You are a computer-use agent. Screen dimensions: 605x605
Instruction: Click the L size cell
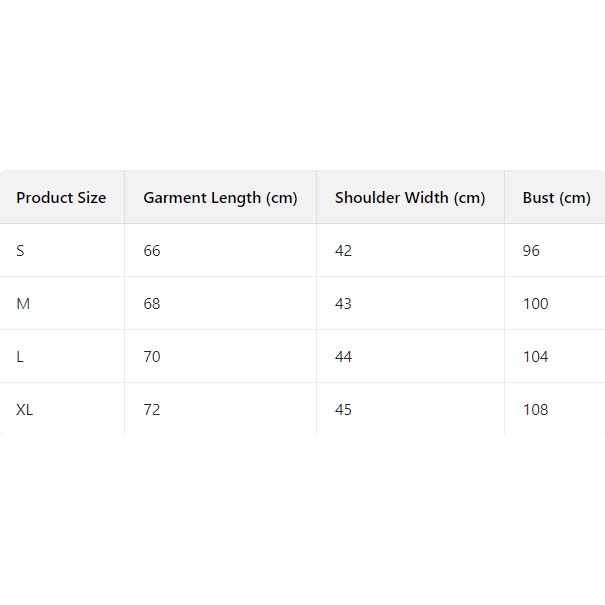coord(21,357)
